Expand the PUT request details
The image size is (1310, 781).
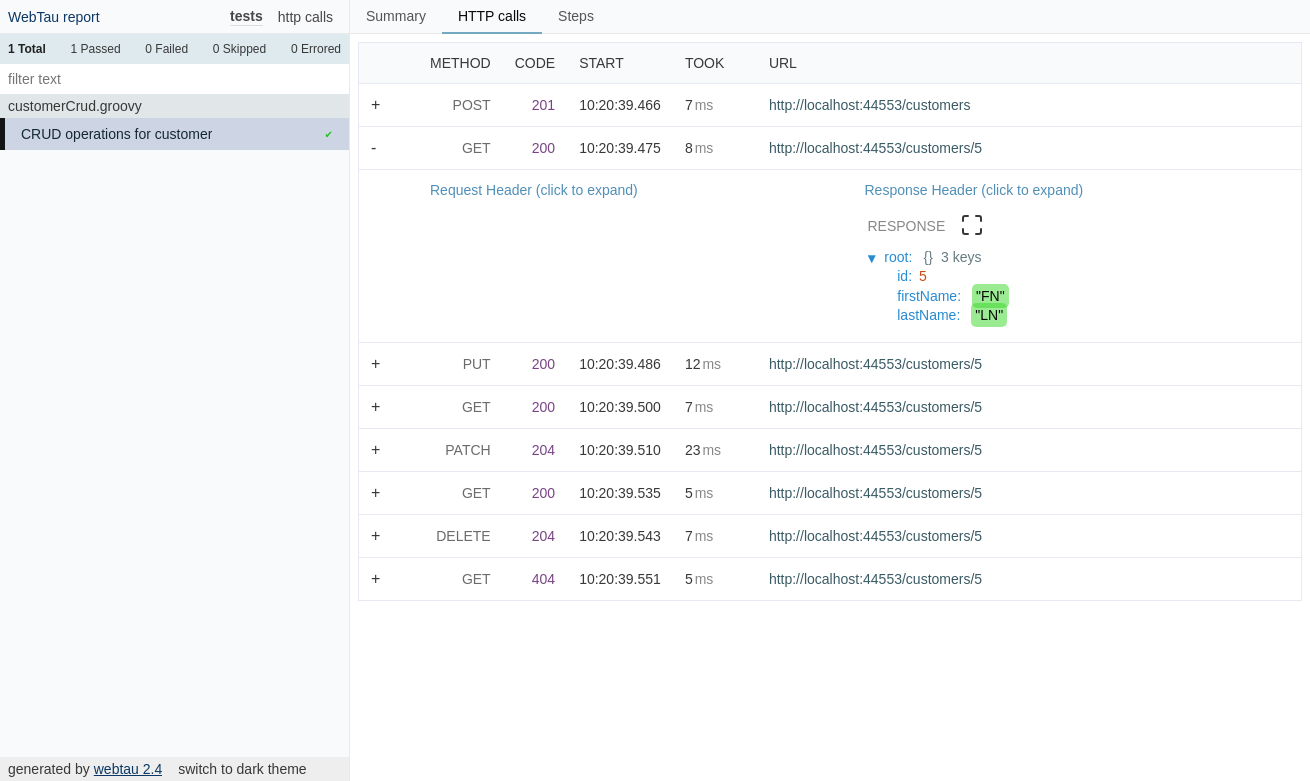point(375,364)
